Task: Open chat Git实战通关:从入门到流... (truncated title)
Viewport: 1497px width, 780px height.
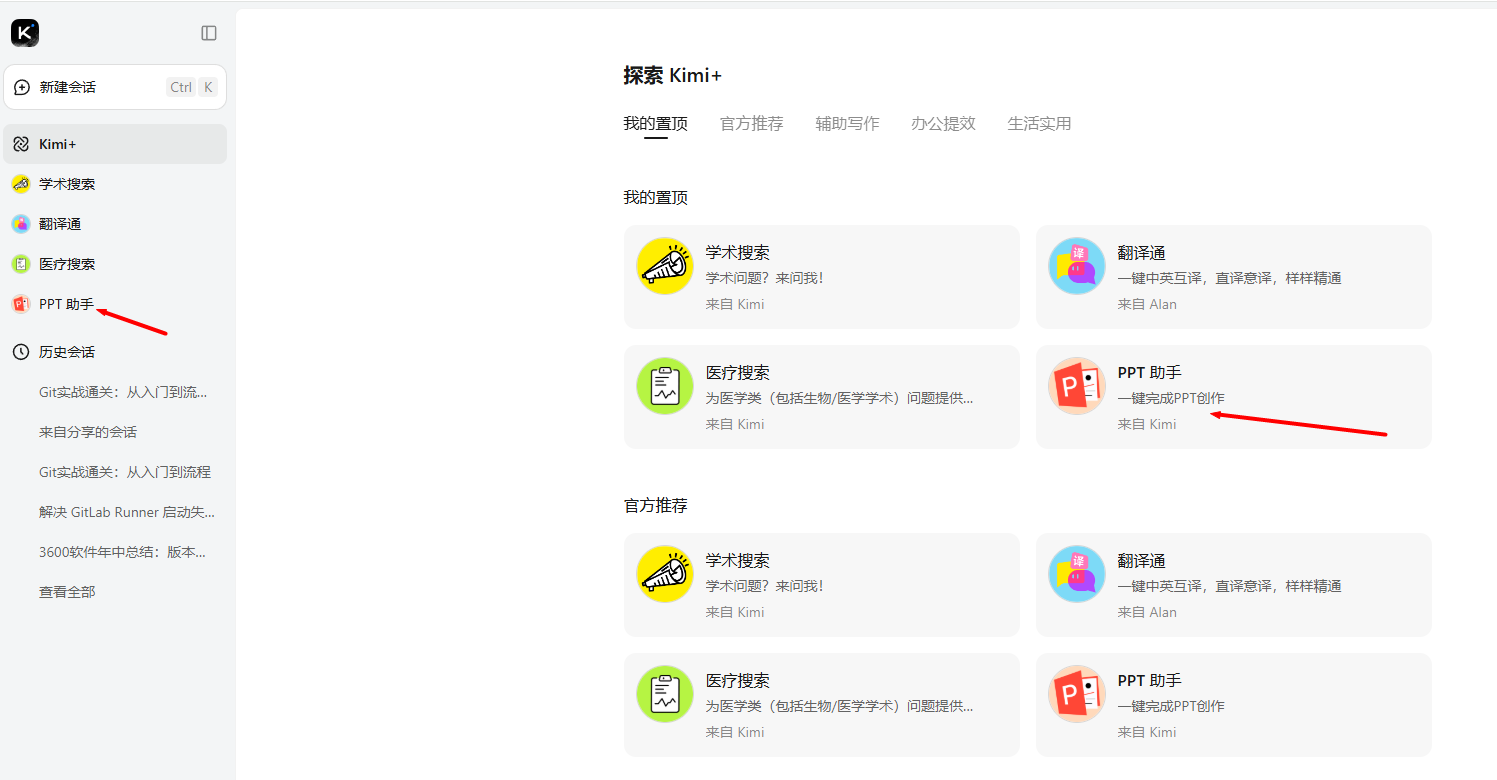Action: point(123,392)
